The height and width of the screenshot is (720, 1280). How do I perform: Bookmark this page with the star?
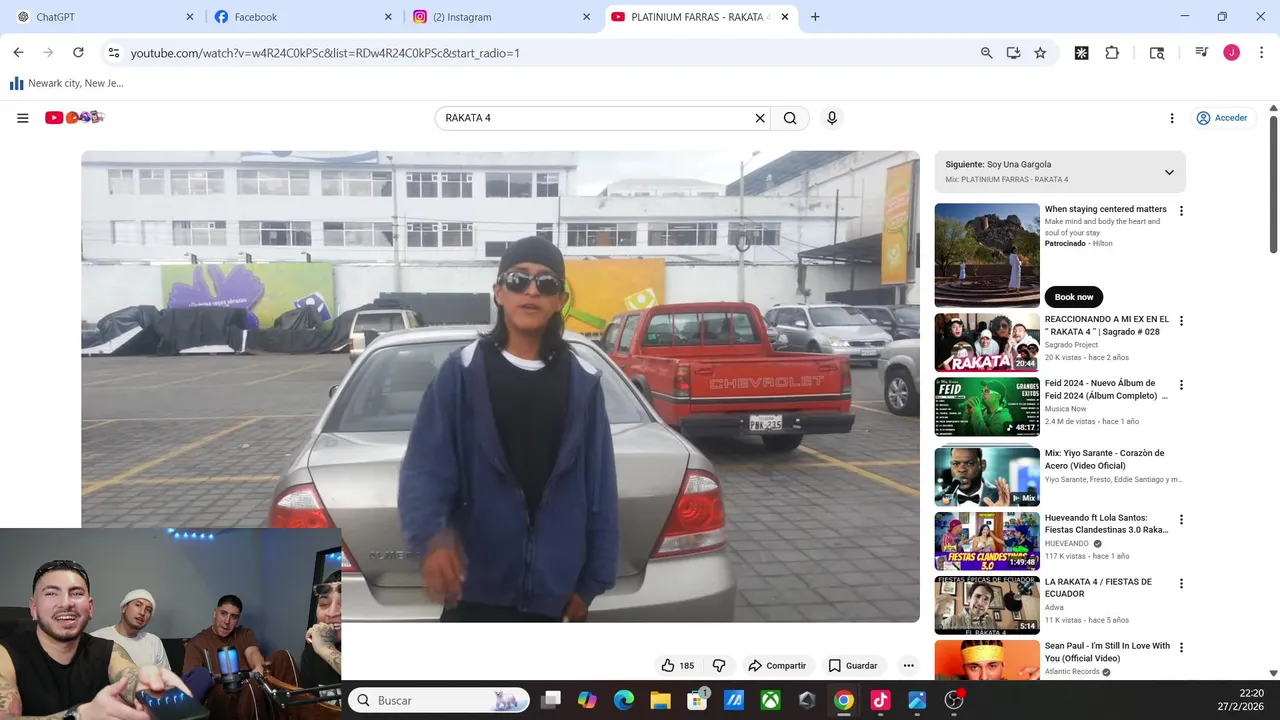1040,53
